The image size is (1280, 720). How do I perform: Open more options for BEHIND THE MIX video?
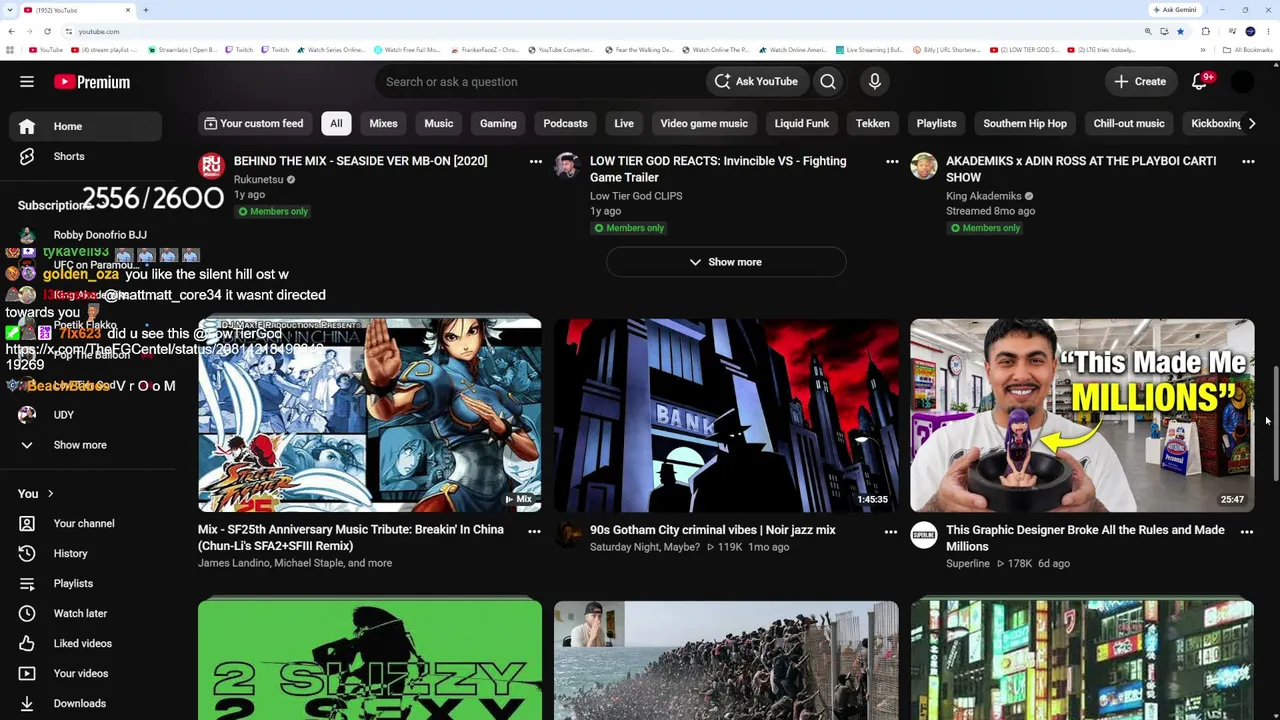[x=536, y=161]
